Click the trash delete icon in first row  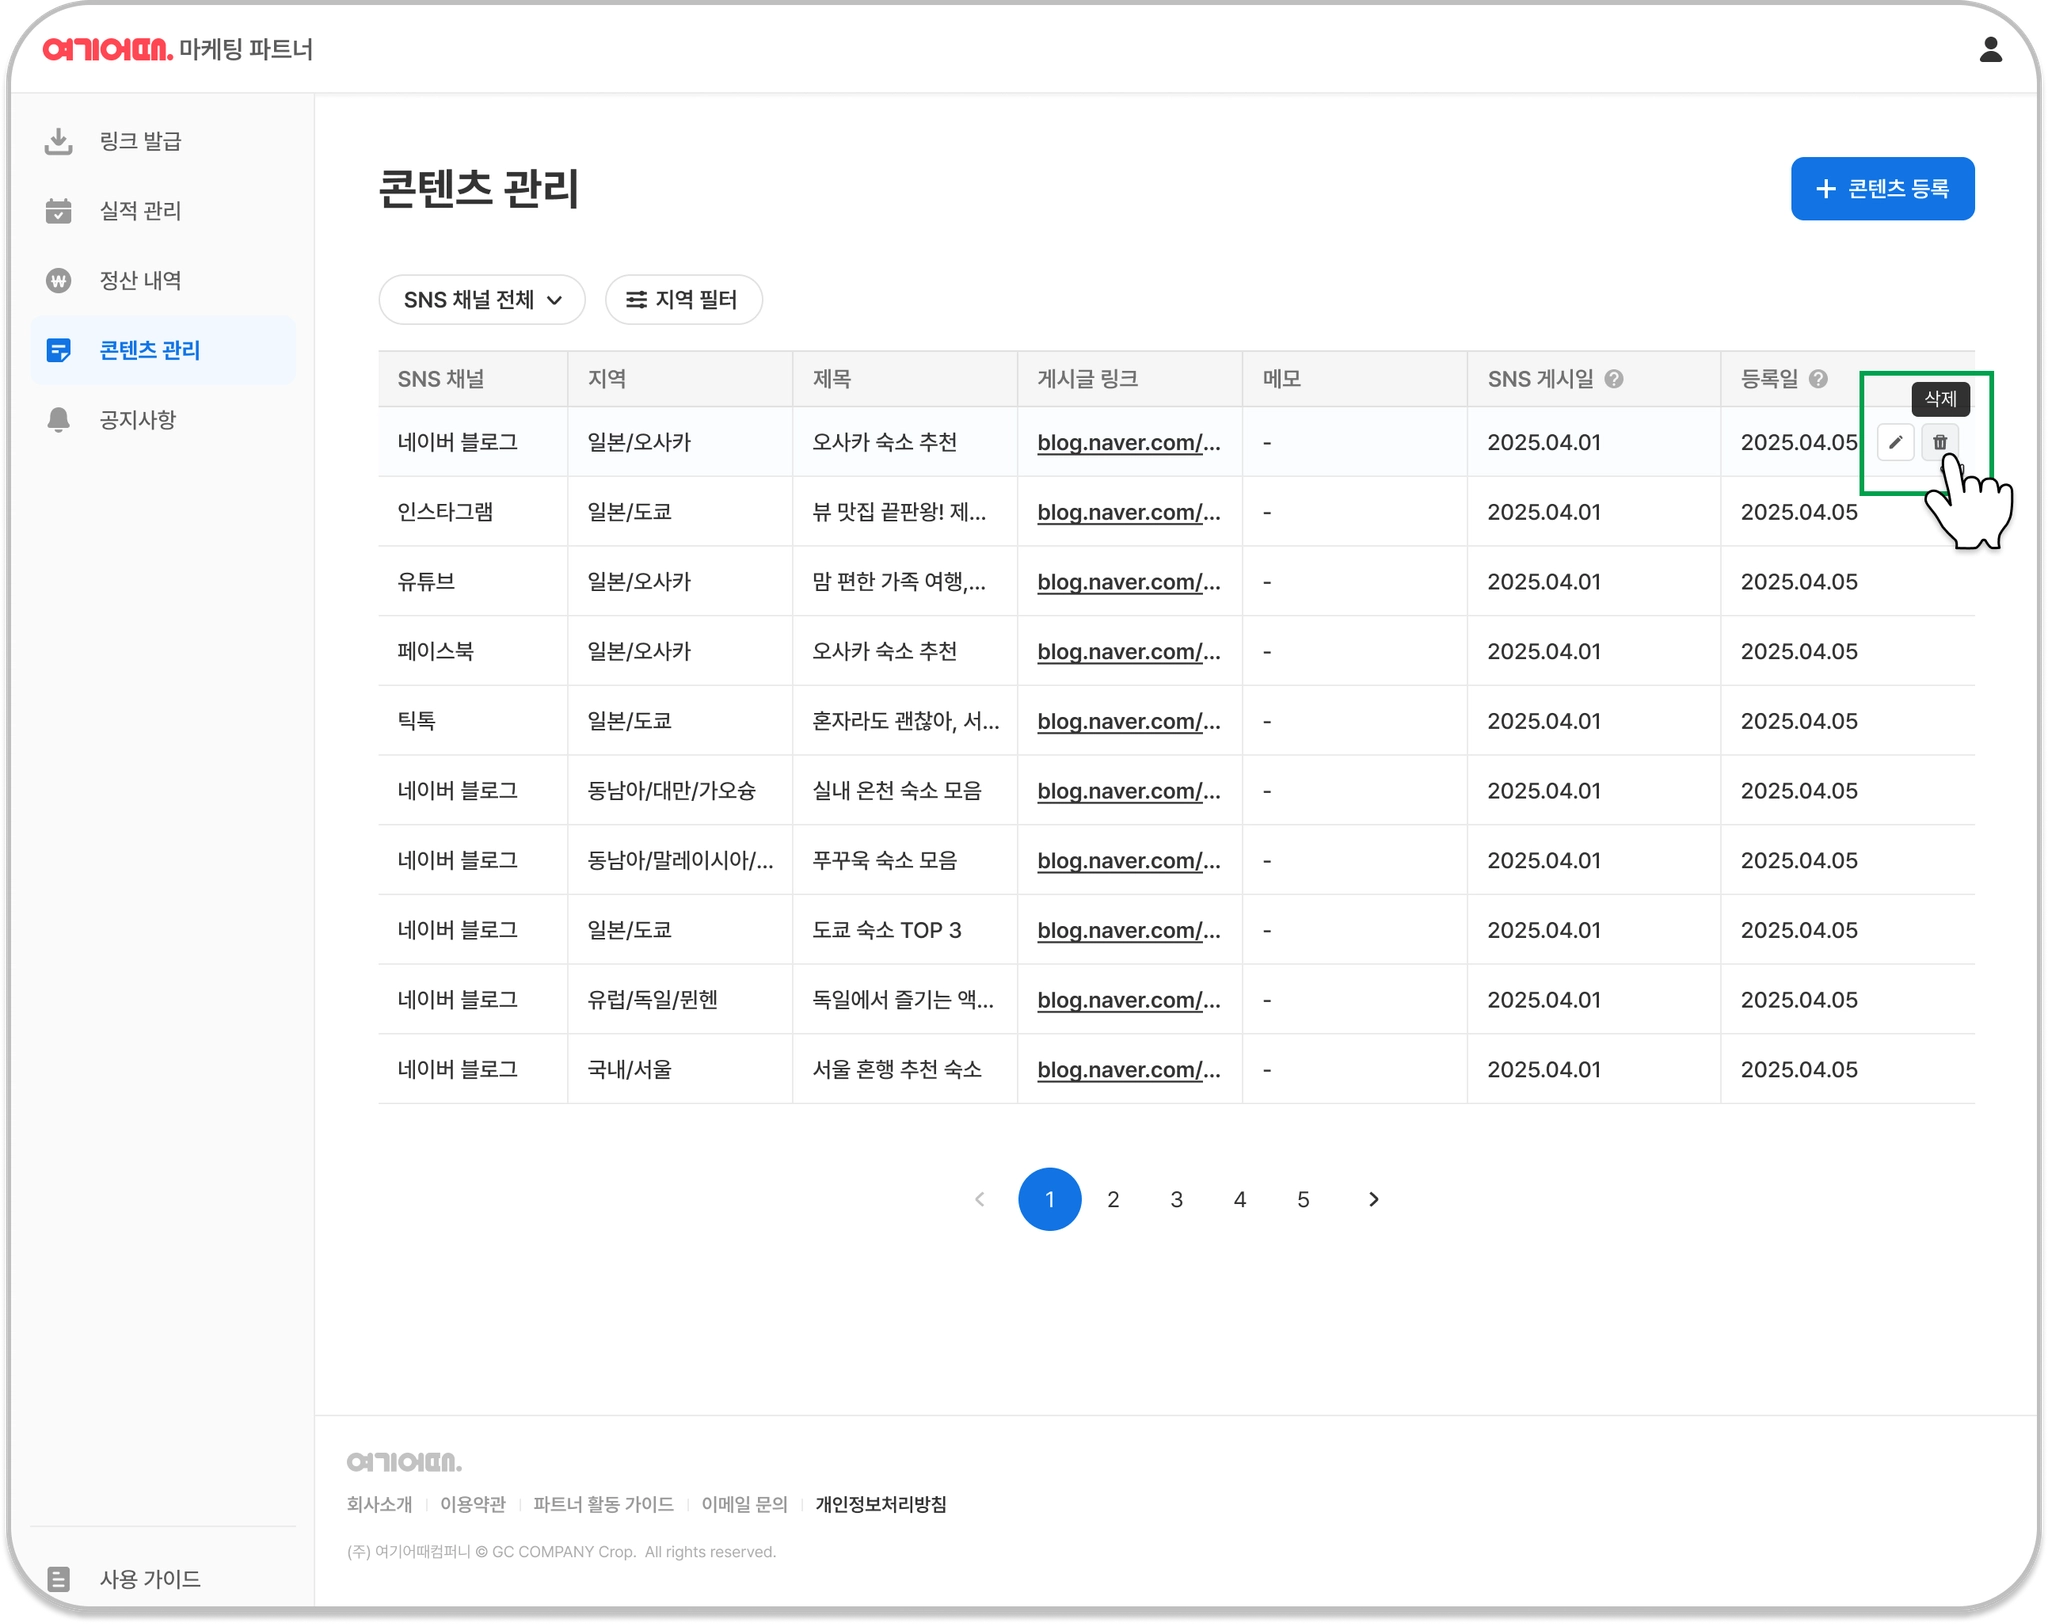click(1939, 442)
